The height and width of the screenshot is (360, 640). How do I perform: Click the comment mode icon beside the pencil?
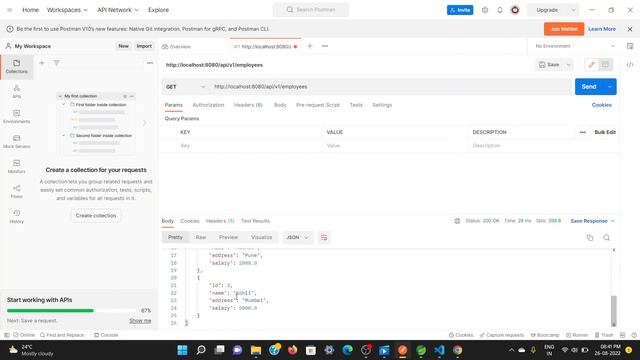(x=605, y=64)
